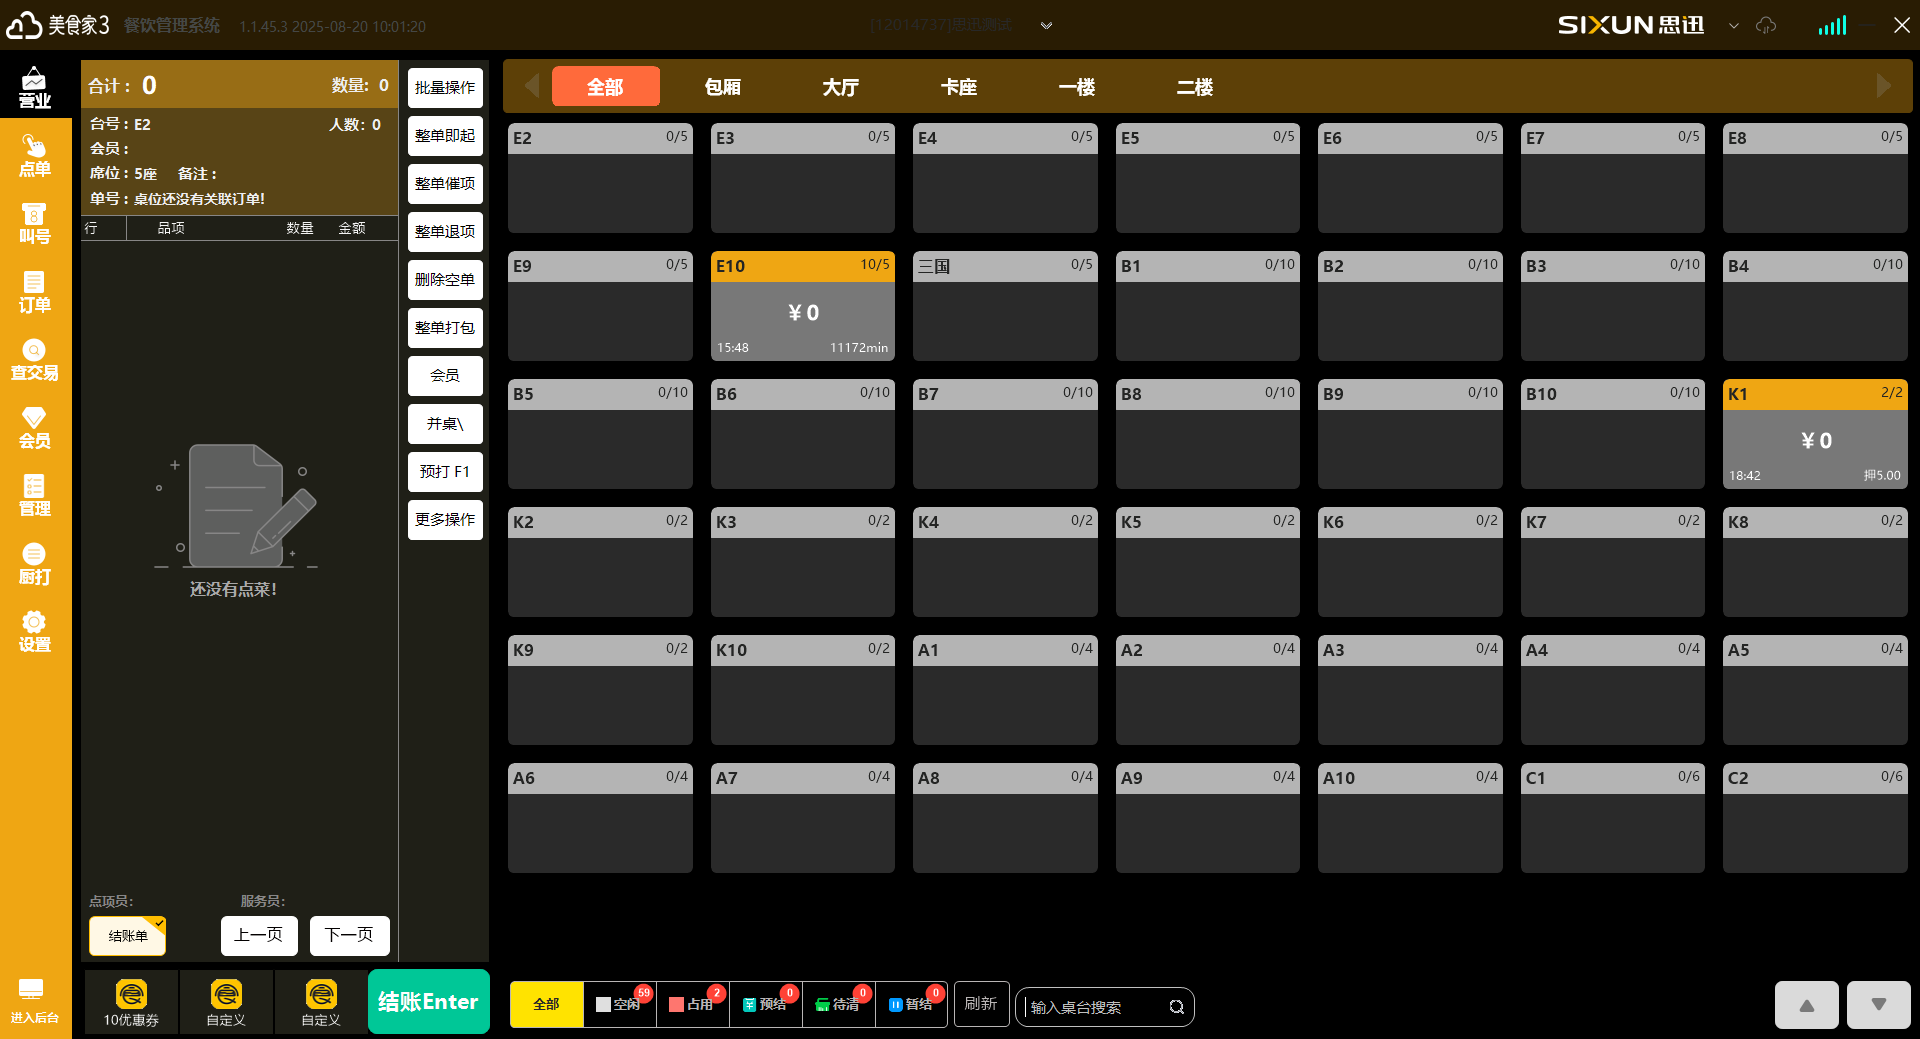Switch to the 一楼 area tab
This screenshot has height=1039, width=1920.
pyautogui.click(x=1077, y=86)
